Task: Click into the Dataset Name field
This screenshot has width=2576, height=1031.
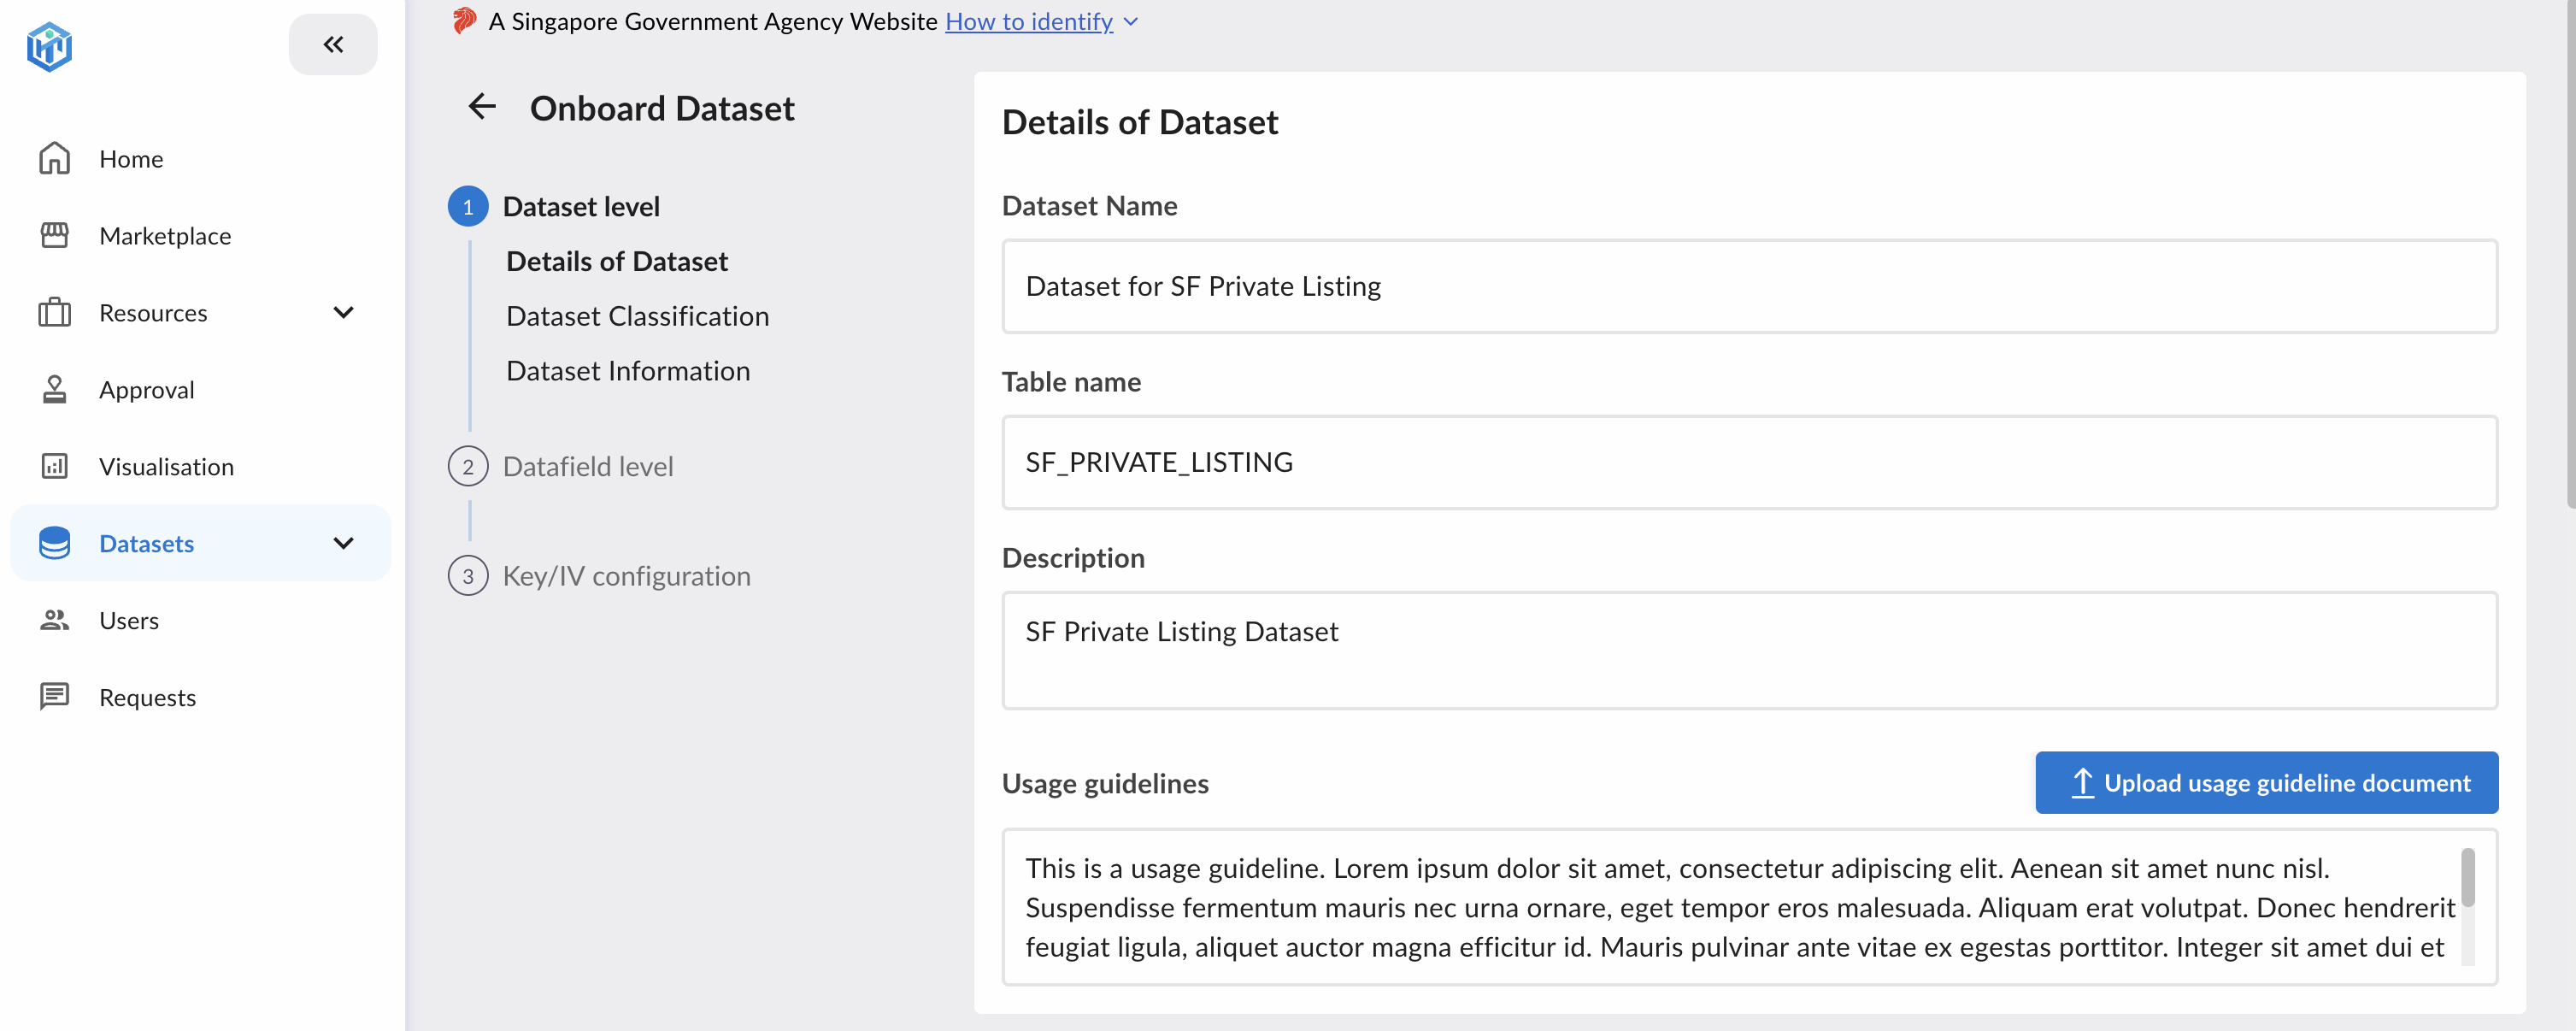Action: pyautogui.click(x=1749, y=286)
